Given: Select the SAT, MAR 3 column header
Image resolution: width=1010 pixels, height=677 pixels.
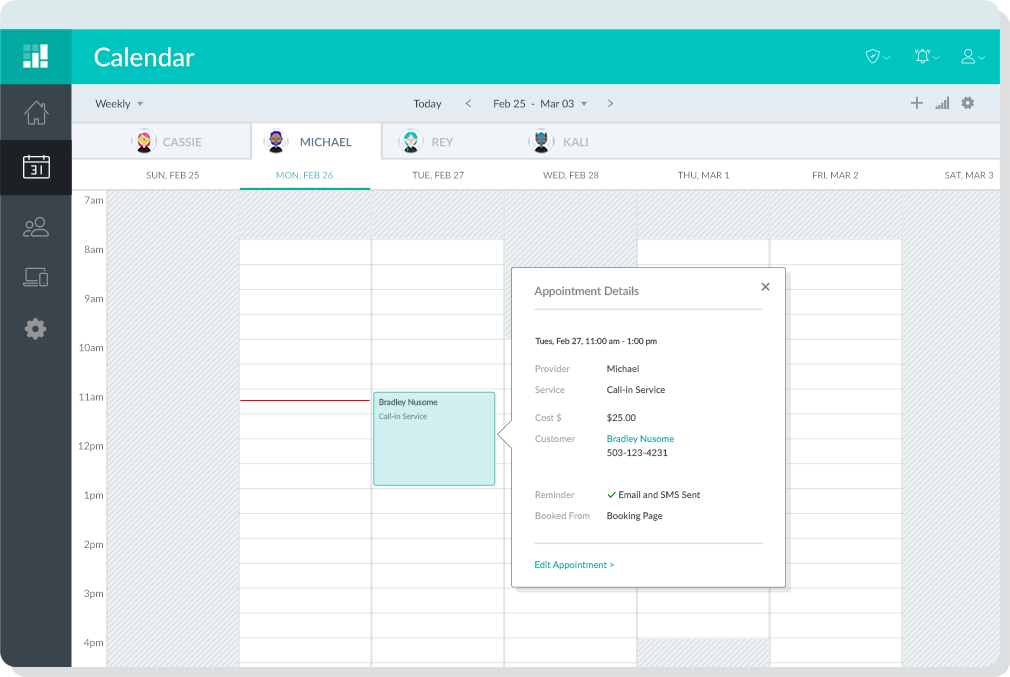Looking at the screenshot, I should coord(969,175).
